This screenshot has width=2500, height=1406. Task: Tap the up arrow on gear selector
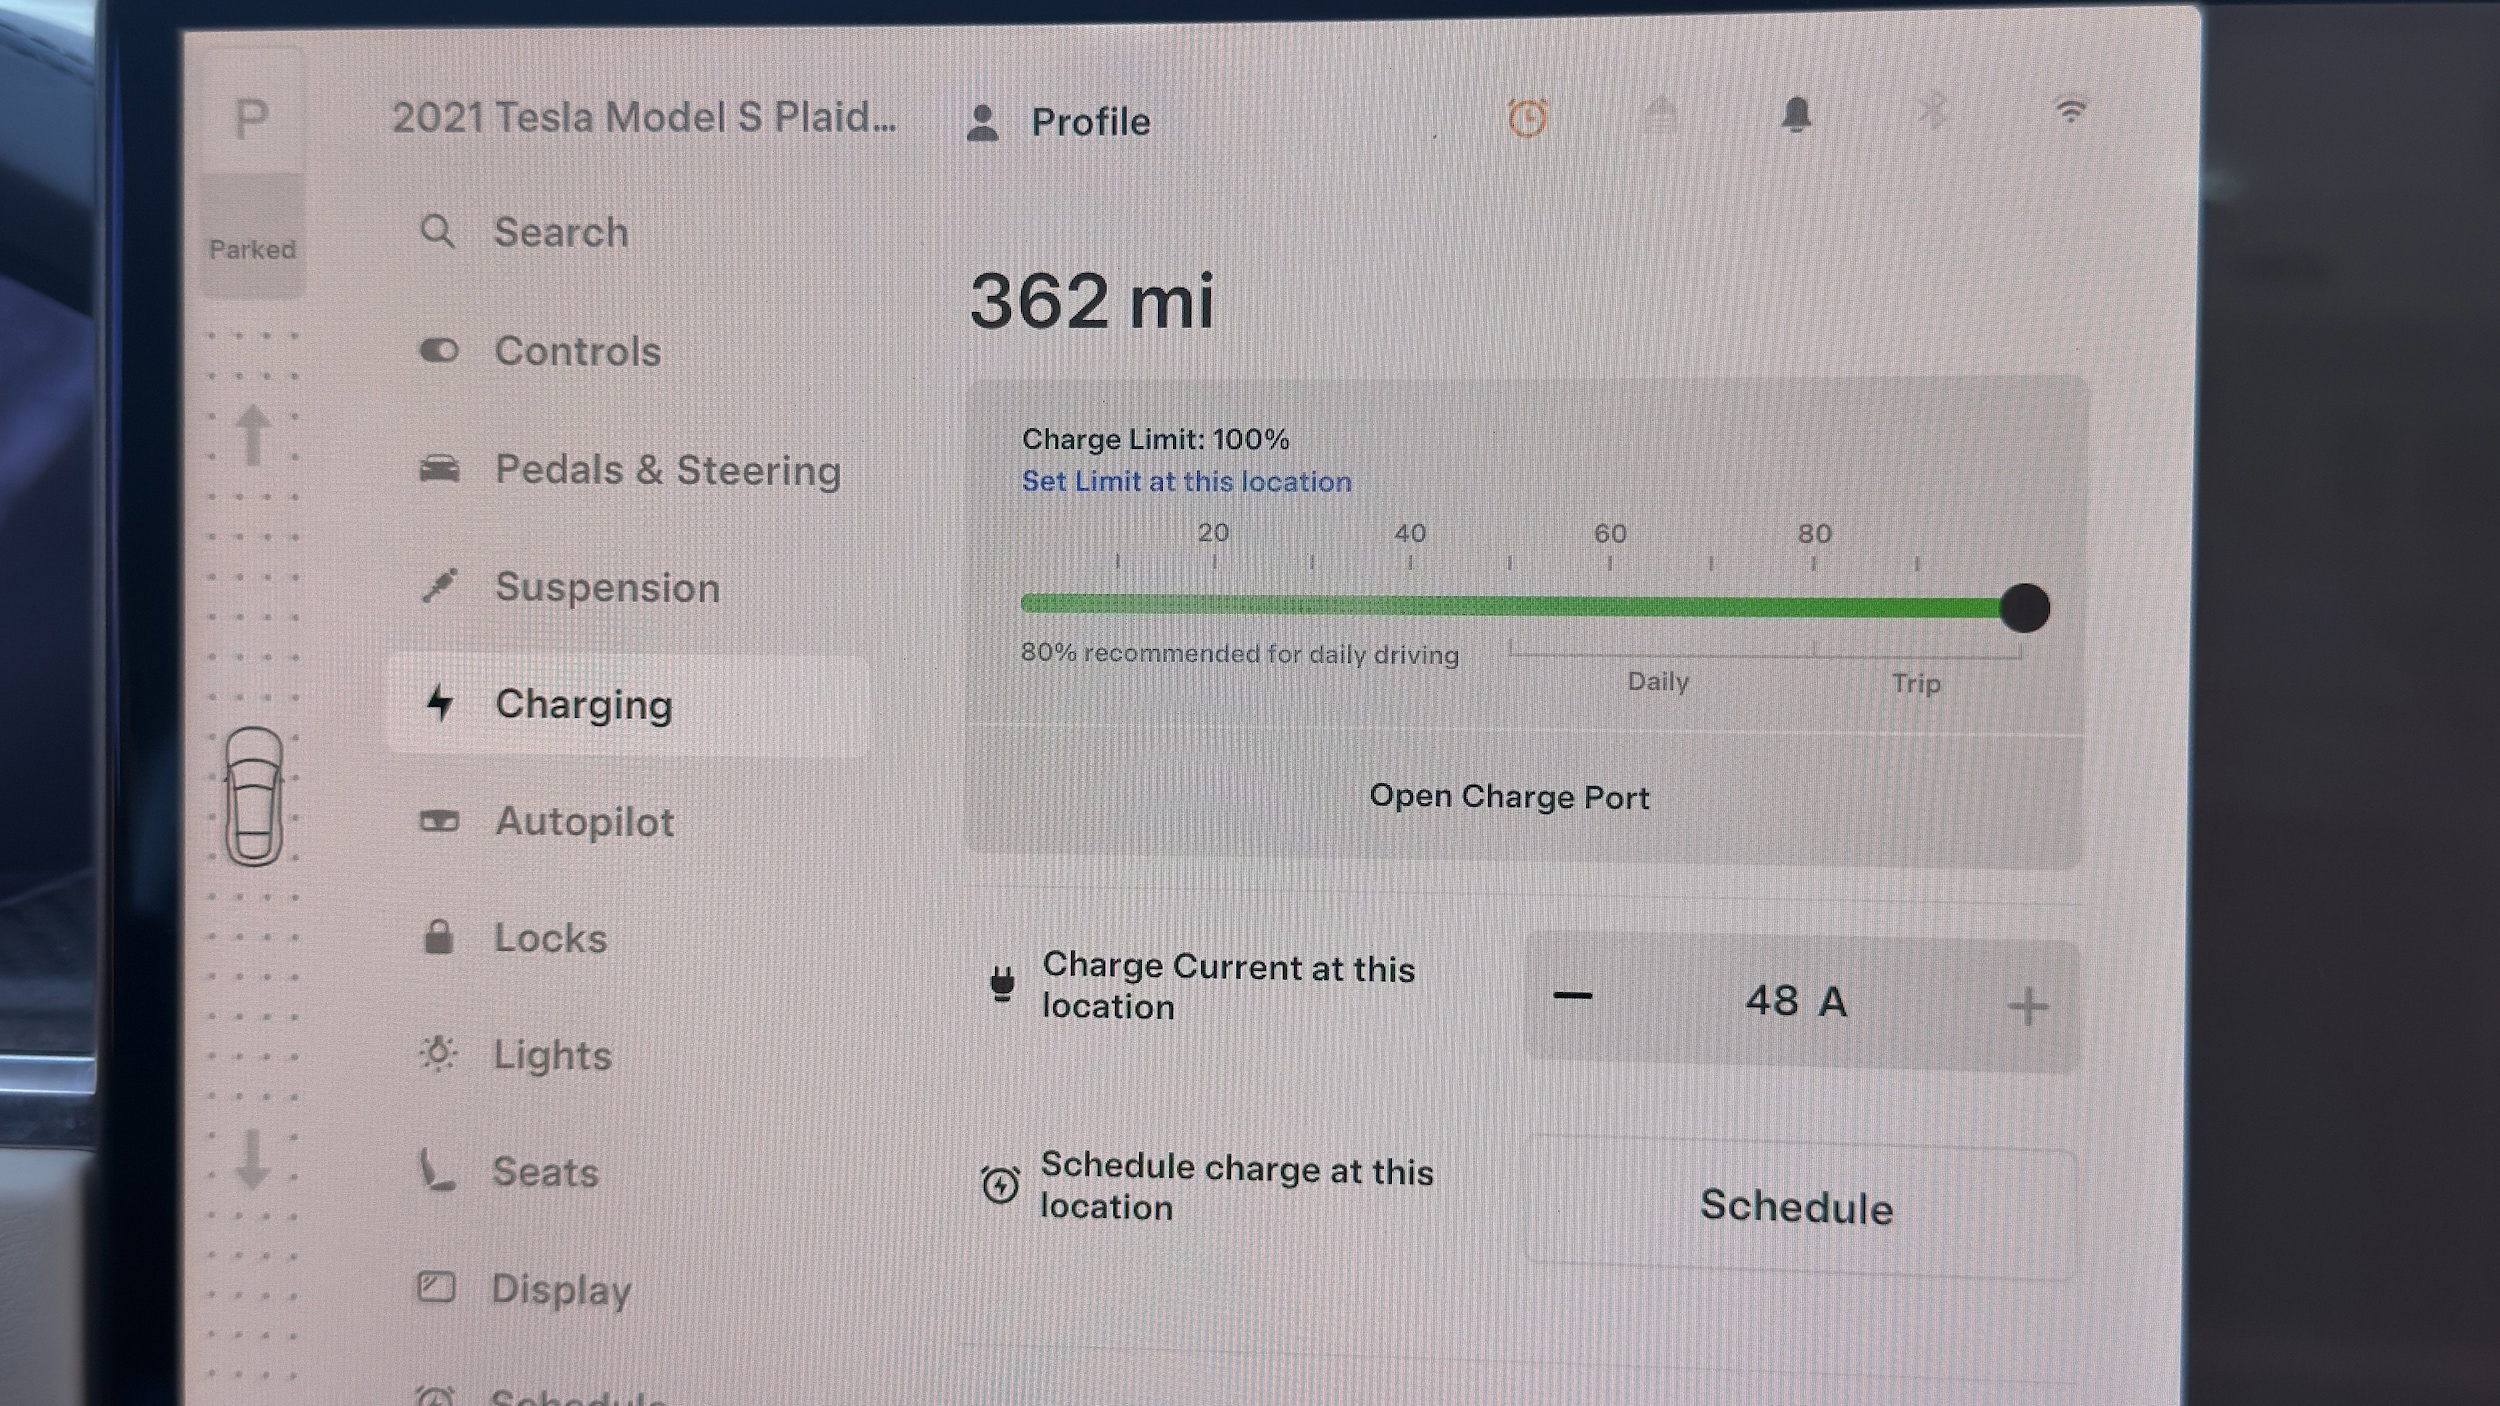[253, 435]
